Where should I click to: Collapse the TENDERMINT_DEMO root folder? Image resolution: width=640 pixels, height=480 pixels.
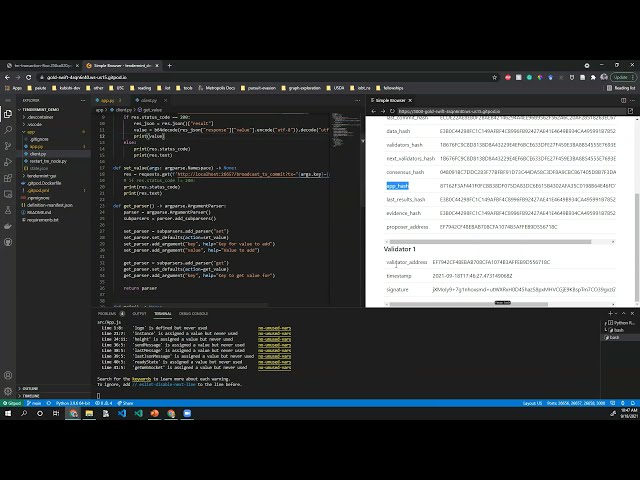pyautogui.click(x=40, y=109)
